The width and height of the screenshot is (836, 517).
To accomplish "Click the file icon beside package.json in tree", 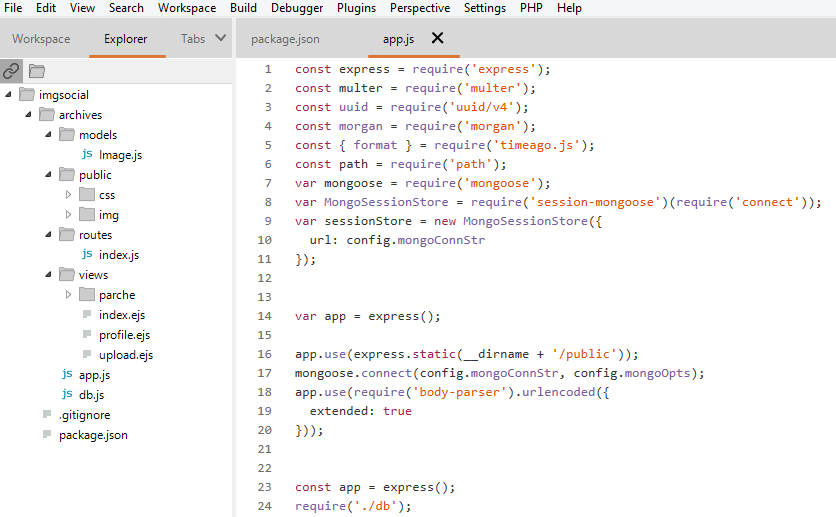I will (47, 434).
